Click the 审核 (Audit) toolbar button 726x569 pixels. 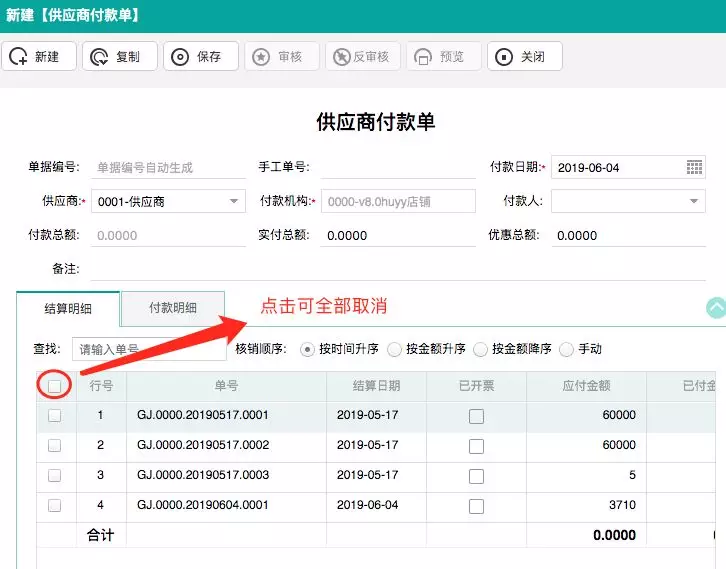coord(281,57)
